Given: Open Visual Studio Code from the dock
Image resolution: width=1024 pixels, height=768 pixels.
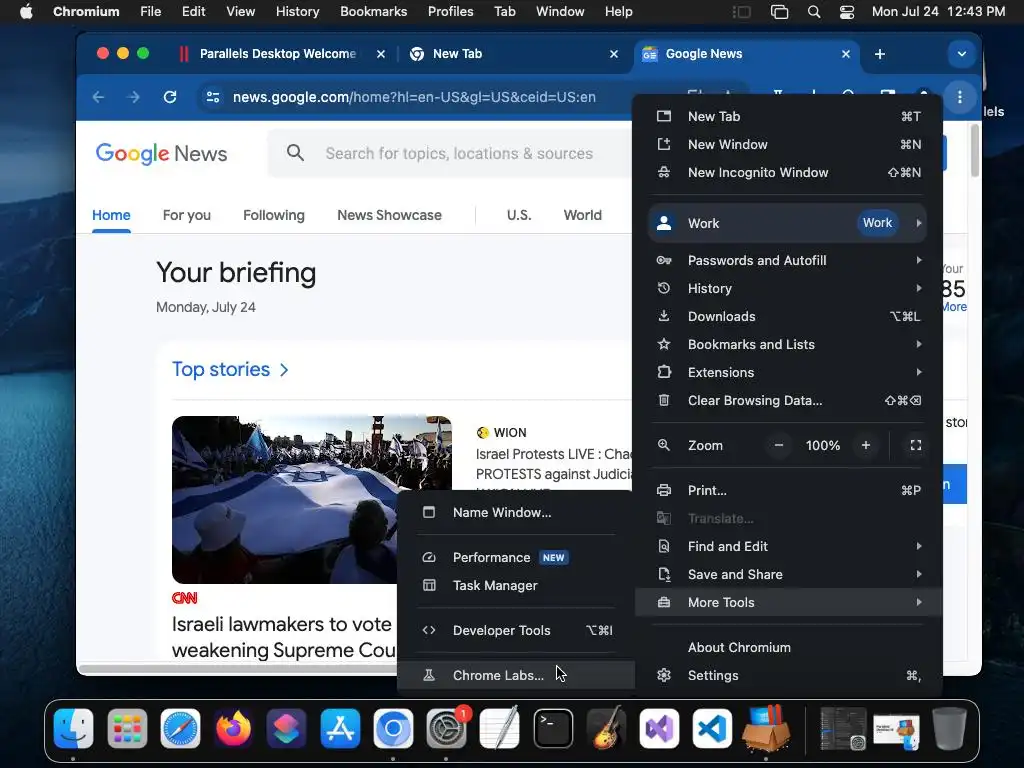Looking at the screenshot, I should tap(712, 728).
